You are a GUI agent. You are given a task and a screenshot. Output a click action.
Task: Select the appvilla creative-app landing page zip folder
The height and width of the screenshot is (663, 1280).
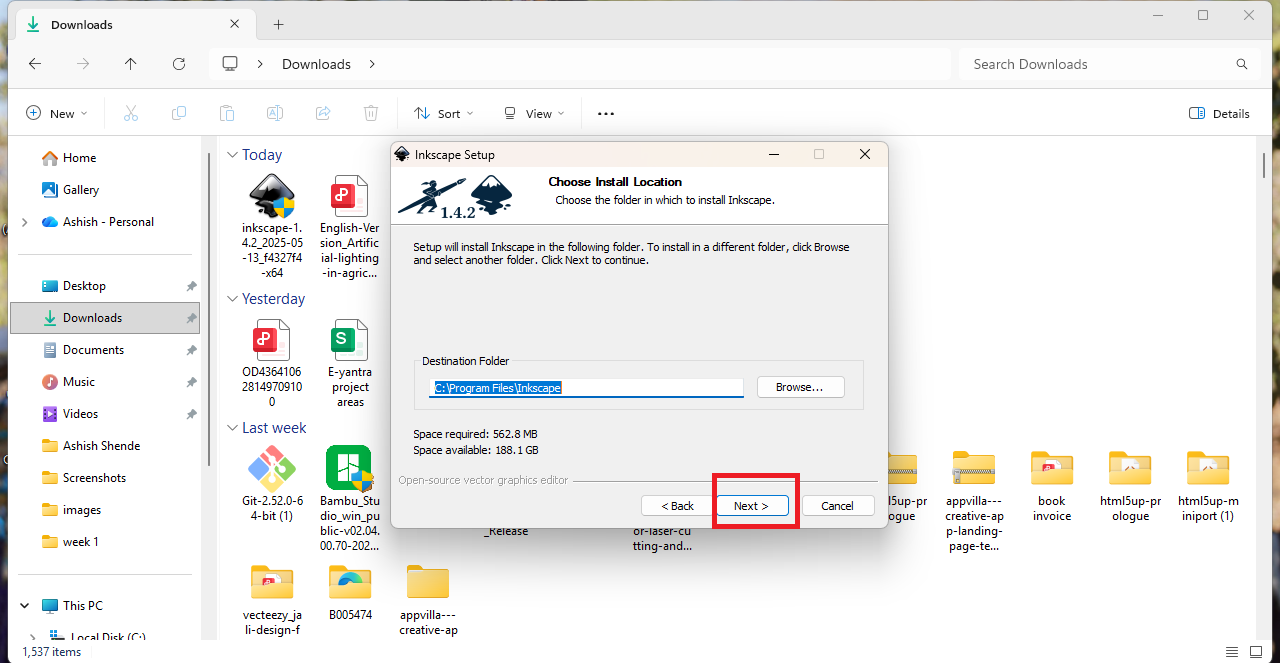click(x=973, y=468)
